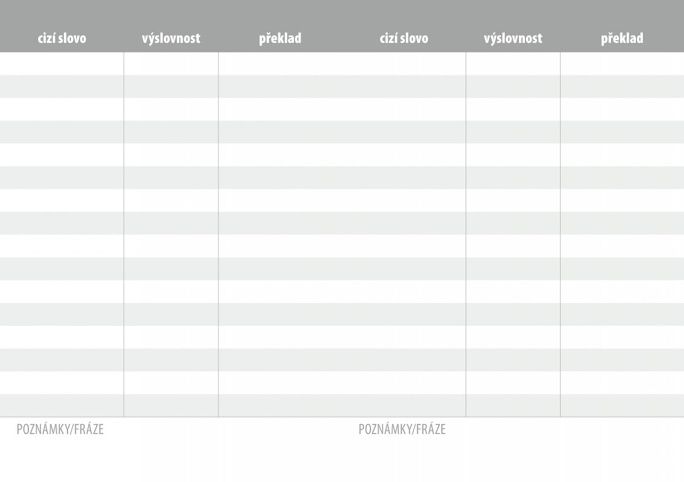The width and height of the screenshot is (684, 482).
Task: Select the right "POZNÁMKY/FRÁZE" notes label
Action: 402,430
